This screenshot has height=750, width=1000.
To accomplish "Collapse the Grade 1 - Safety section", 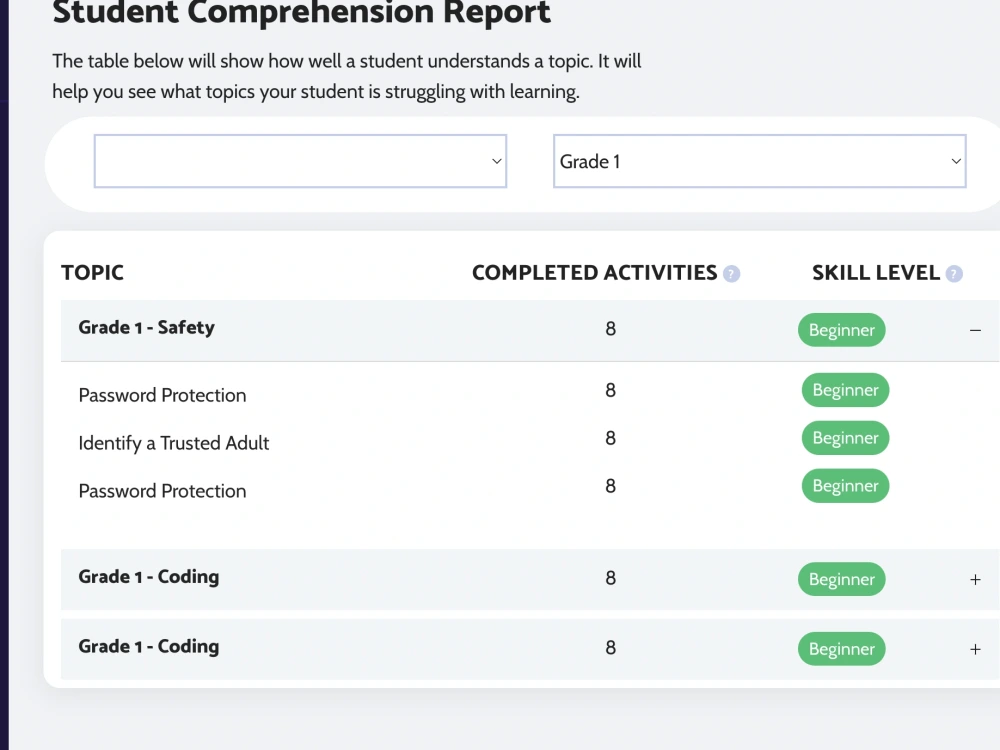I will [975, 330].
